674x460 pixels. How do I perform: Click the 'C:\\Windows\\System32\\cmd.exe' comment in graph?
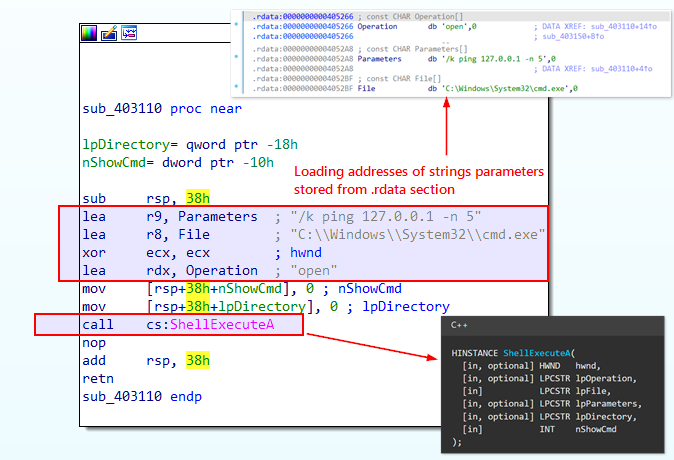(418, 235)
